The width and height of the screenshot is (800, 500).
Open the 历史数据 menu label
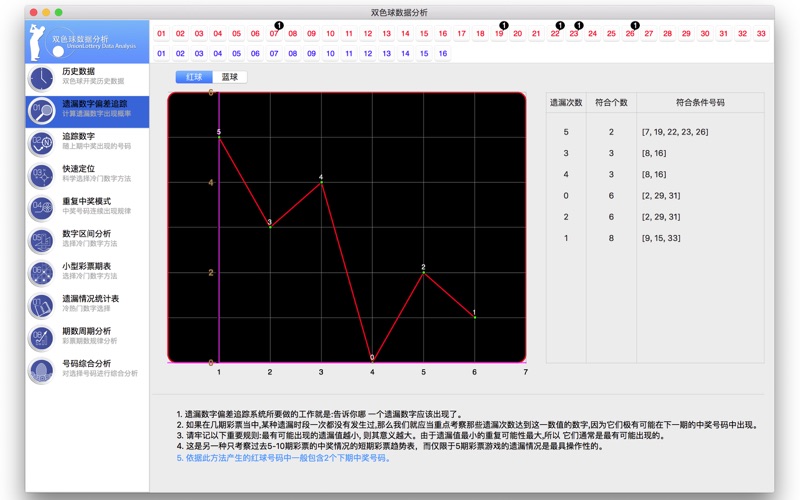pos(79,71)
